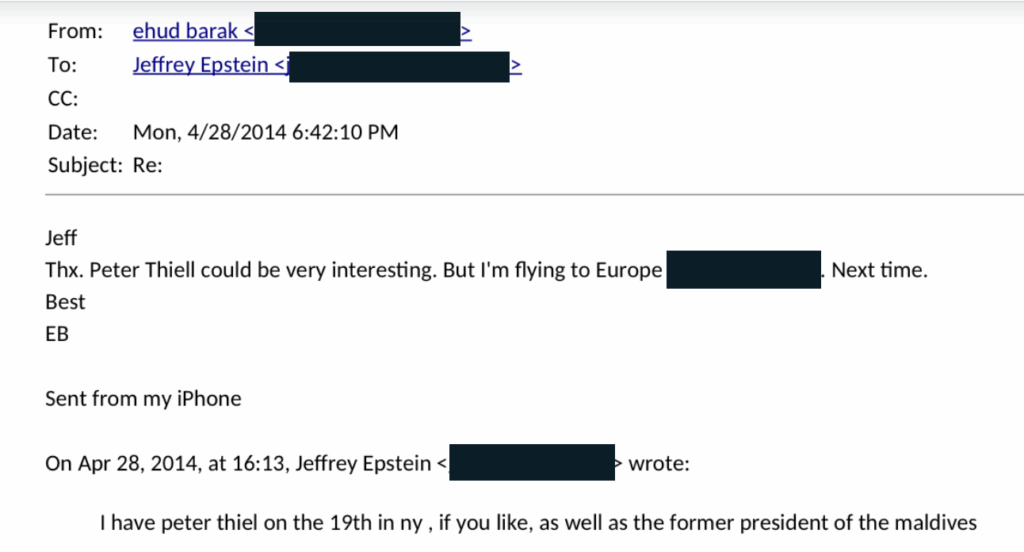
Task: Click the redacted email in the quoted header
Action: click(x=532, y=462)
